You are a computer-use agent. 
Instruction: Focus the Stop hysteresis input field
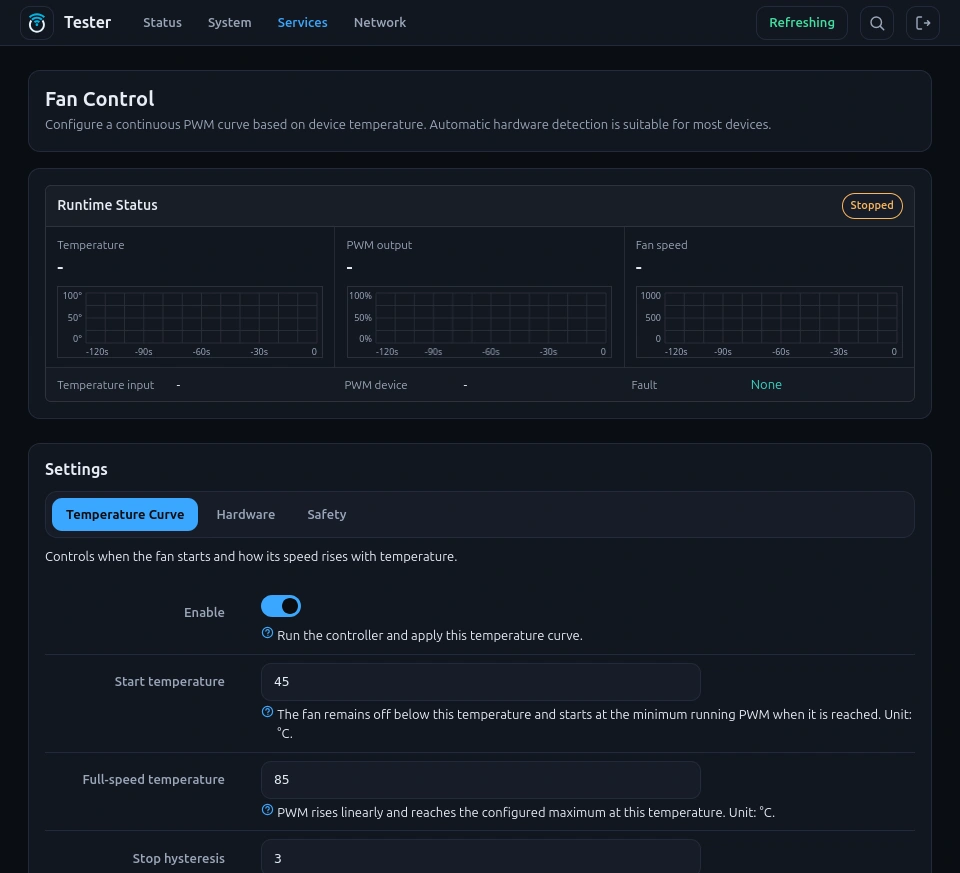click(481, 856)
